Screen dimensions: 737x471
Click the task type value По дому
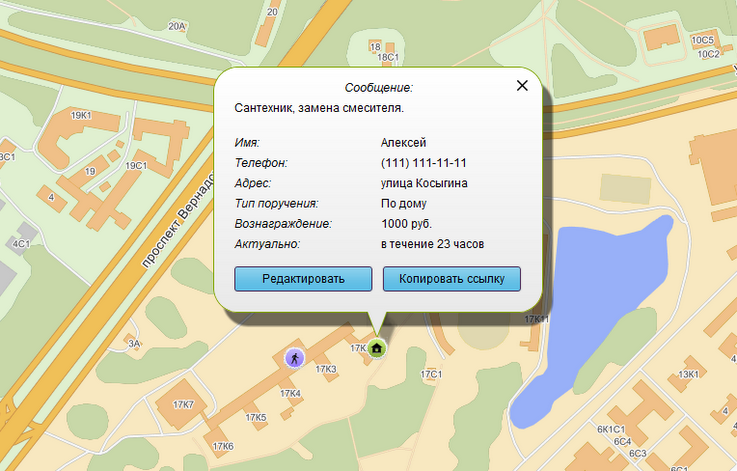[x=404, y=204]
